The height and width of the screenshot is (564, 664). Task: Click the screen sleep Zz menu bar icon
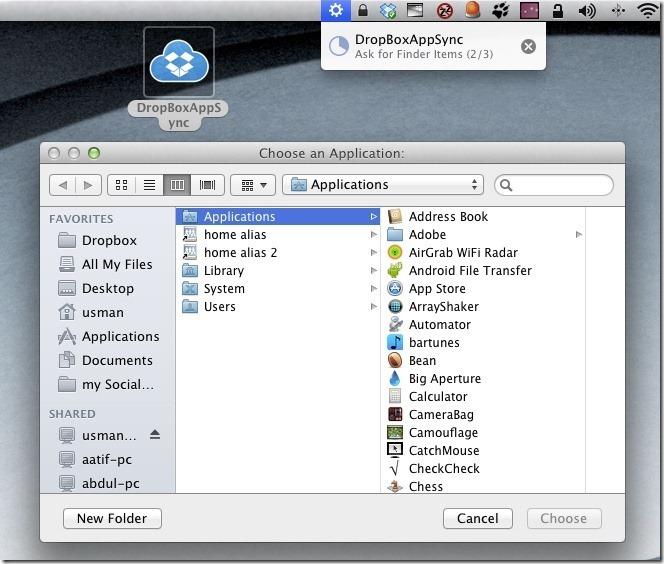[445, 11]
